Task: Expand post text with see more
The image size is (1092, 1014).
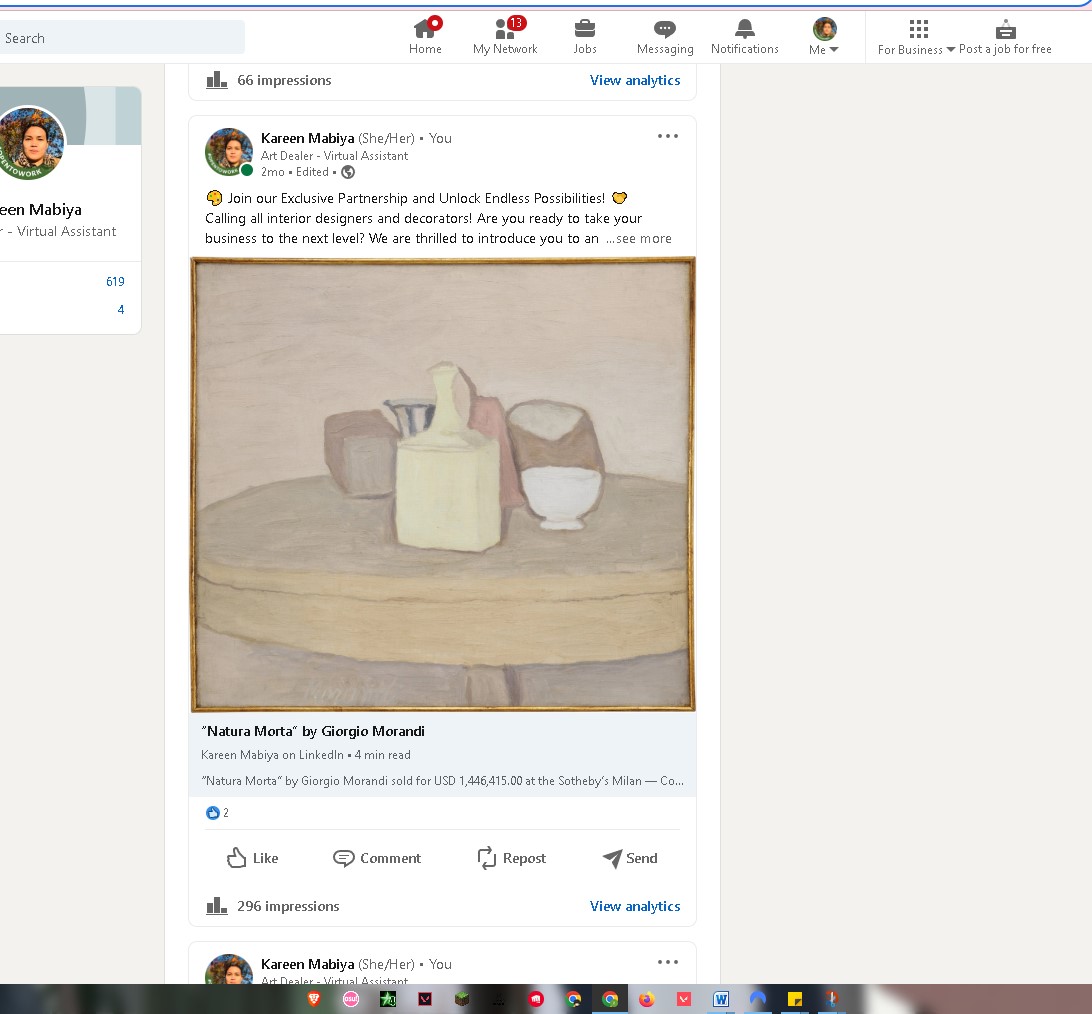Action: pyautogui.click(x=639, y=238)
